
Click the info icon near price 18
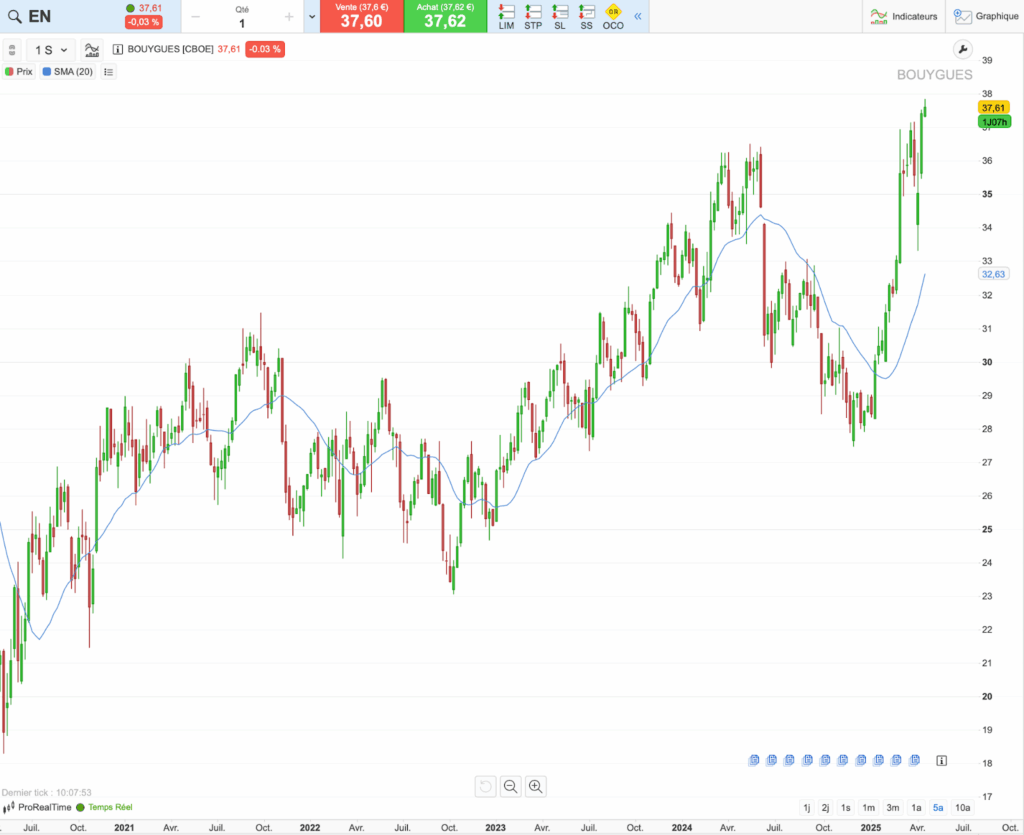(941, 761)
